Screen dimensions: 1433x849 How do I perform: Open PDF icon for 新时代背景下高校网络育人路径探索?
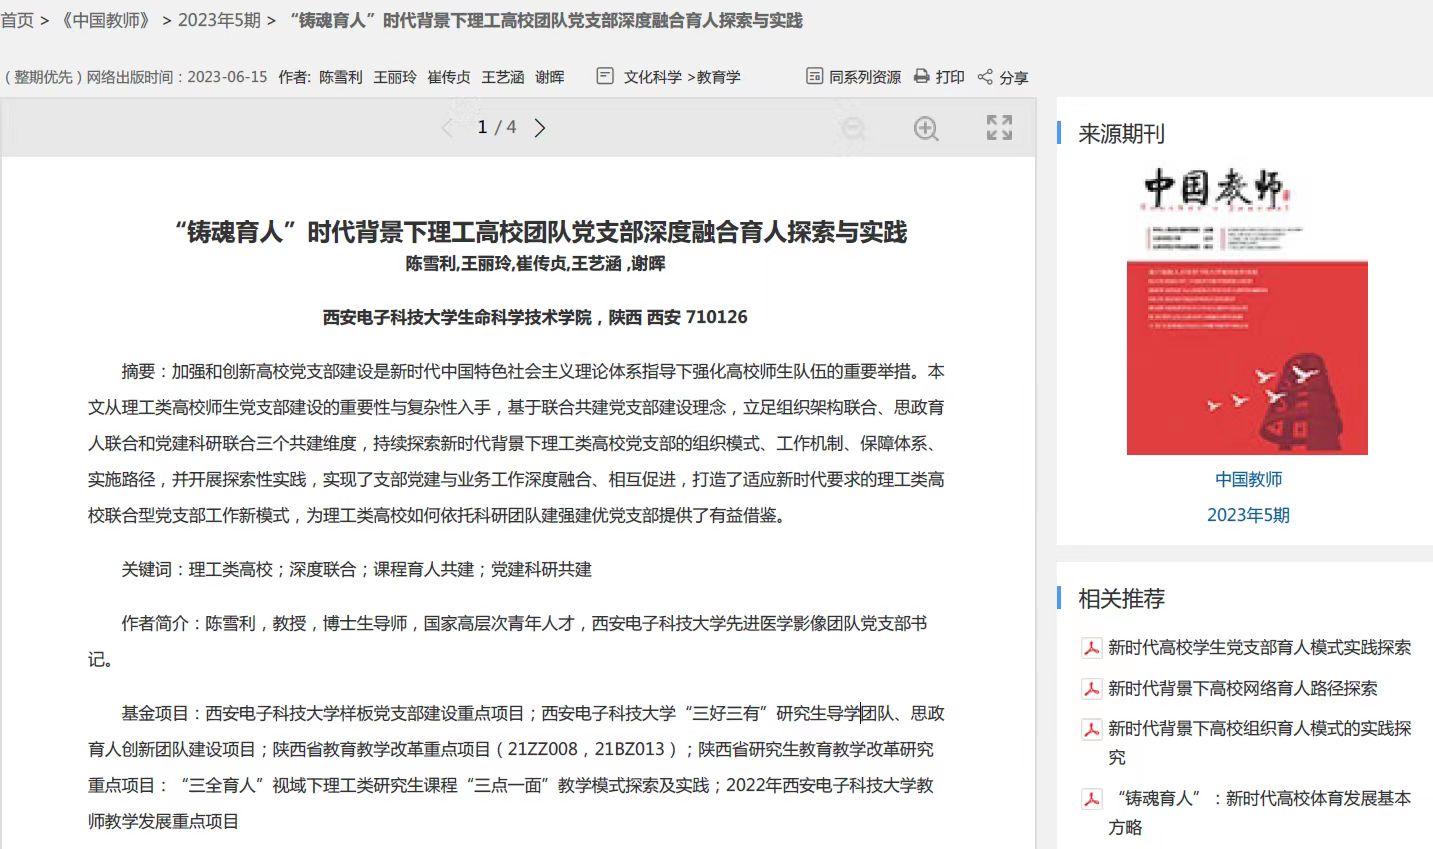1091,689
